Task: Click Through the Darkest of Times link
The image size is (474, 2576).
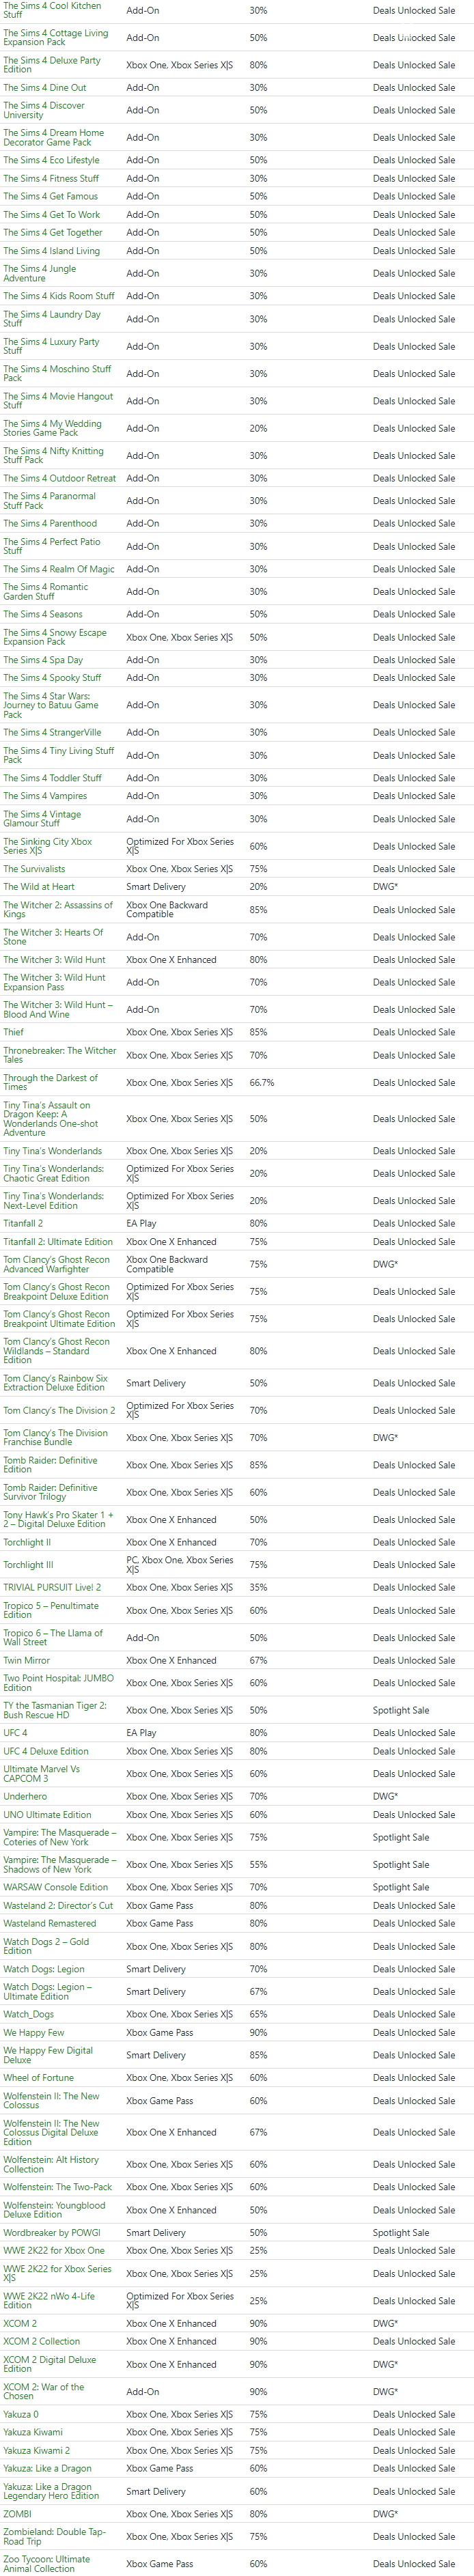Action: (50, 1082)
